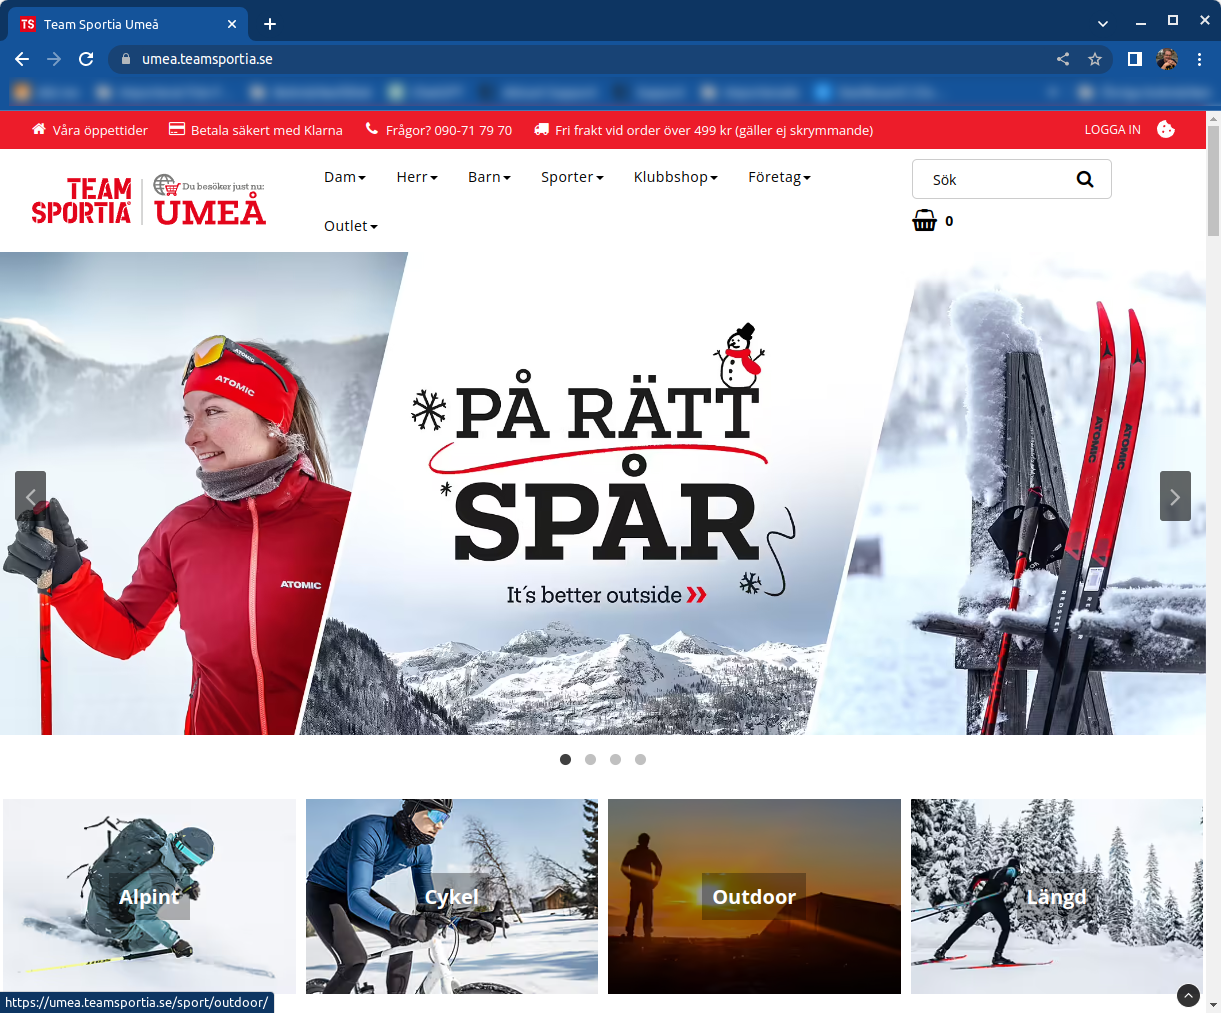
Task: Click the LOGGA IN link
Action: click(1112, 129)
